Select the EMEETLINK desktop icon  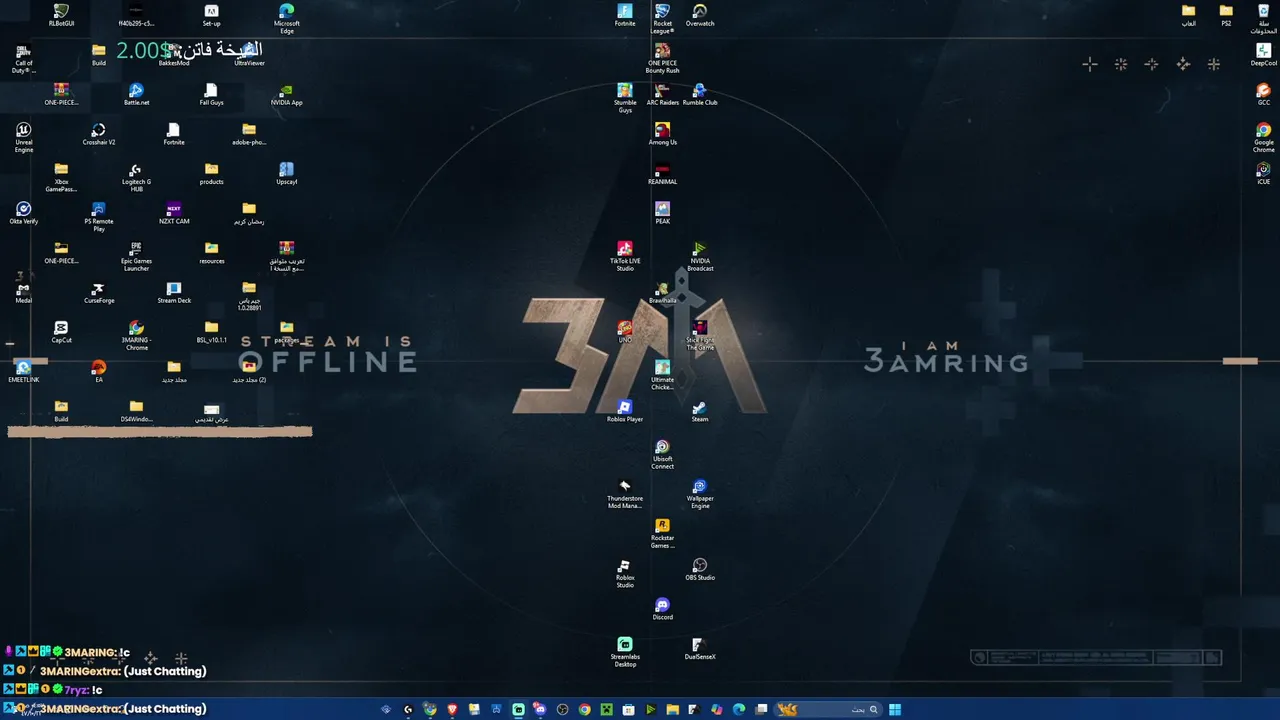pos(24,371)
